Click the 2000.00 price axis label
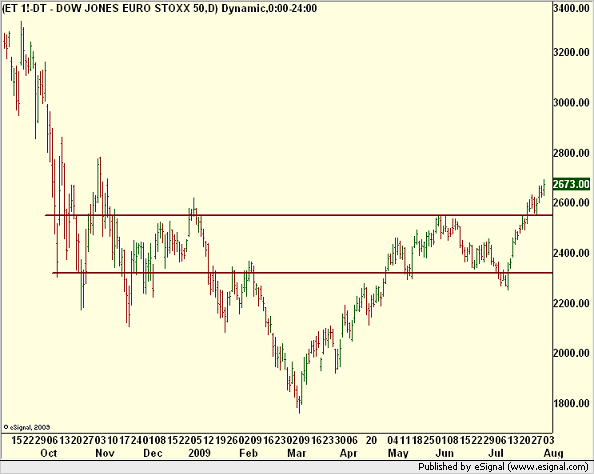This screenshot has width=594, height=474. 571,353
